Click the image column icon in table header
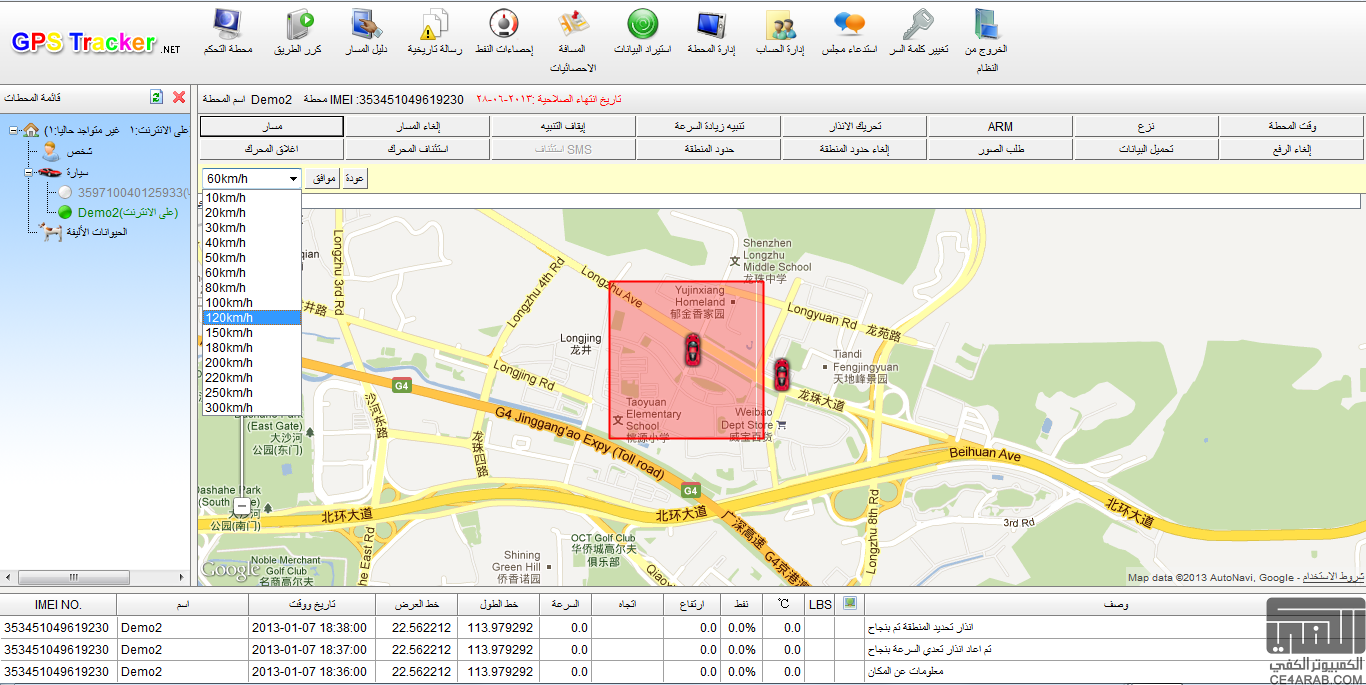1366x685 pixels. 850,603
